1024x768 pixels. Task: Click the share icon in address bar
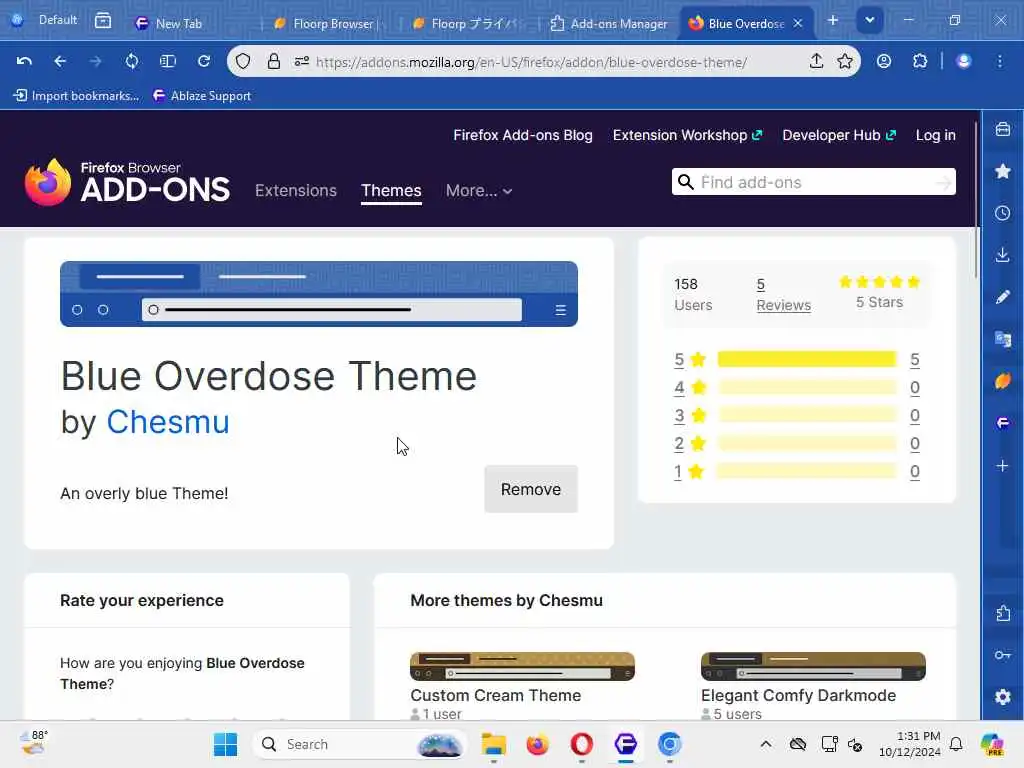pos(816,61)
